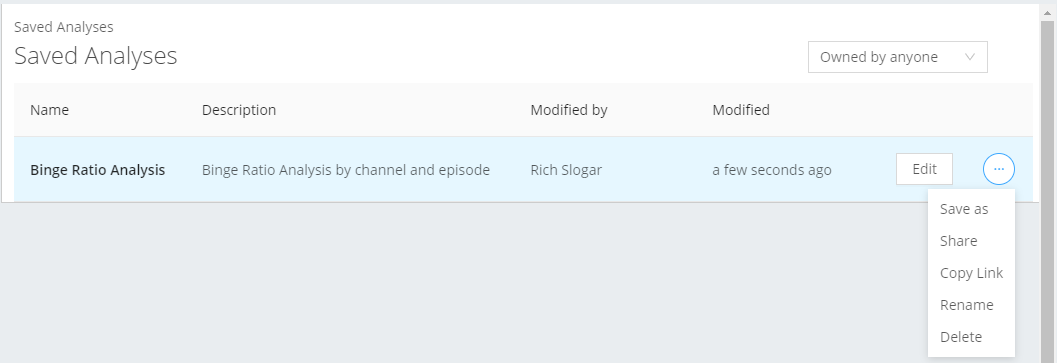Image resolution: width=1057 pixels, height=363 pixels.
Task: Select Copy Link menu entry
Action: click(971, 273)
